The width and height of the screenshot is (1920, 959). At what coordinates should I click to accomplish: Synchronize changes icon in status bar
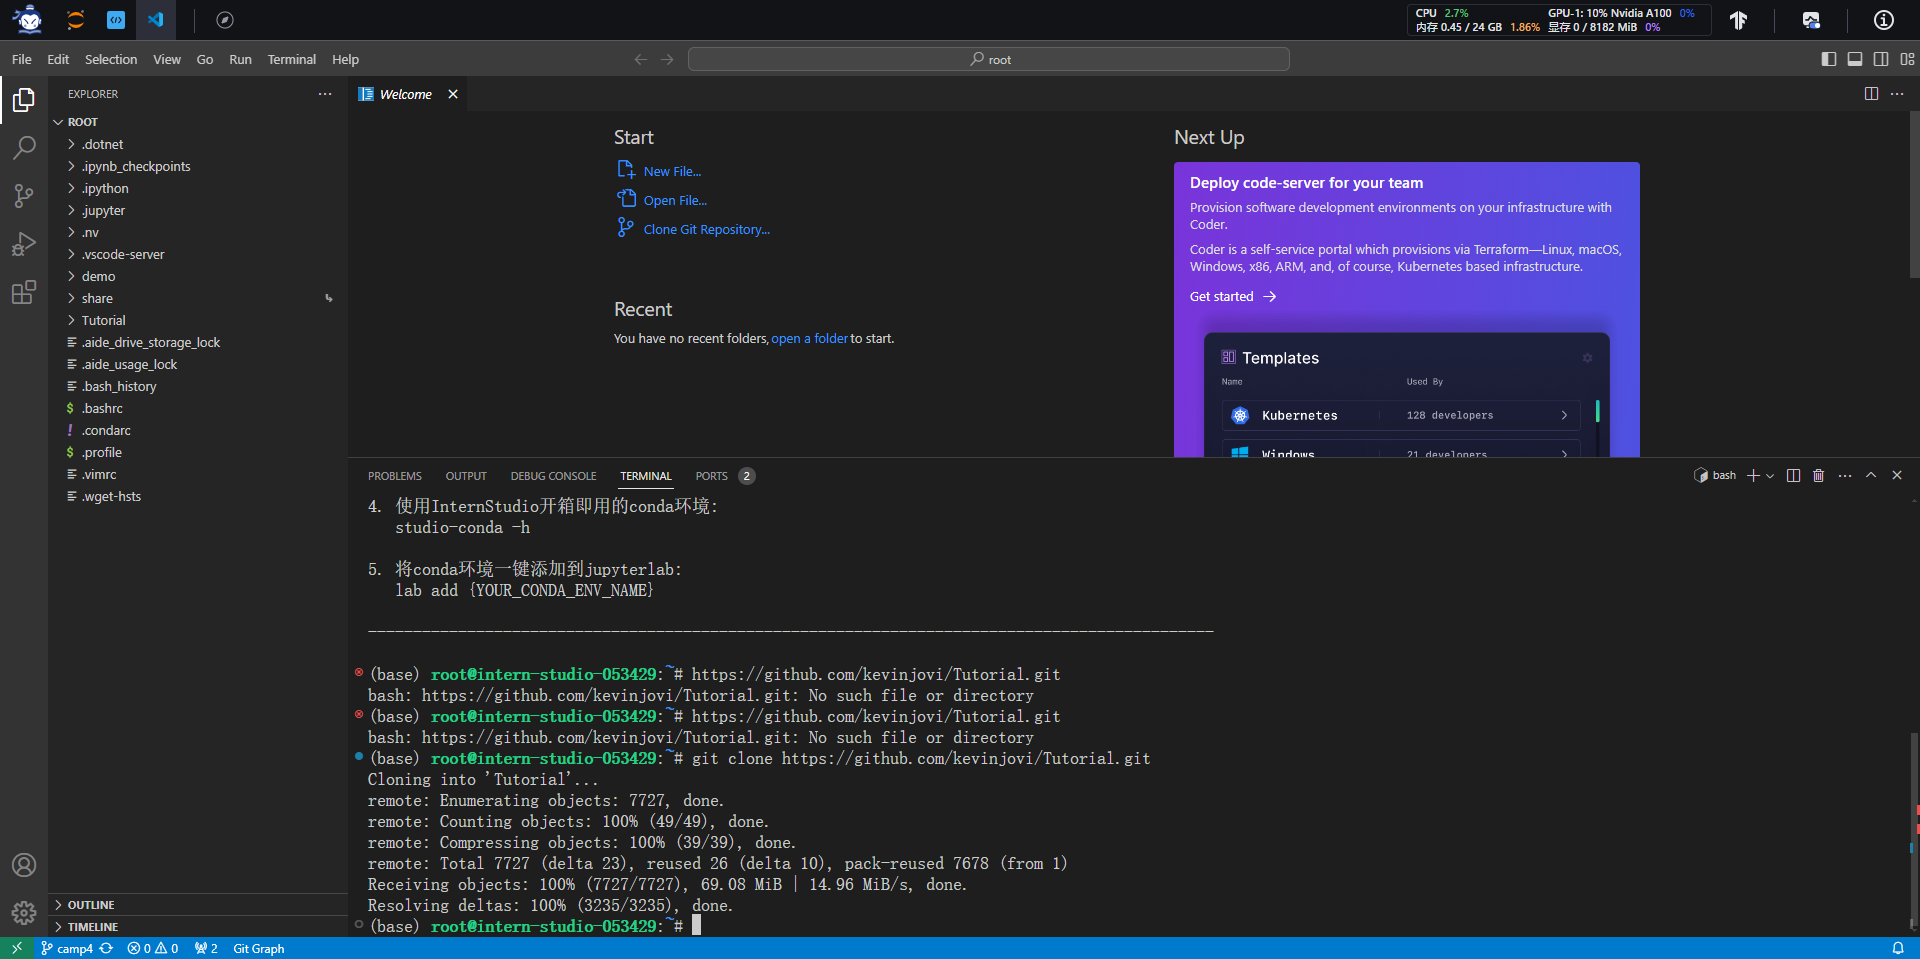coord(107,948)
